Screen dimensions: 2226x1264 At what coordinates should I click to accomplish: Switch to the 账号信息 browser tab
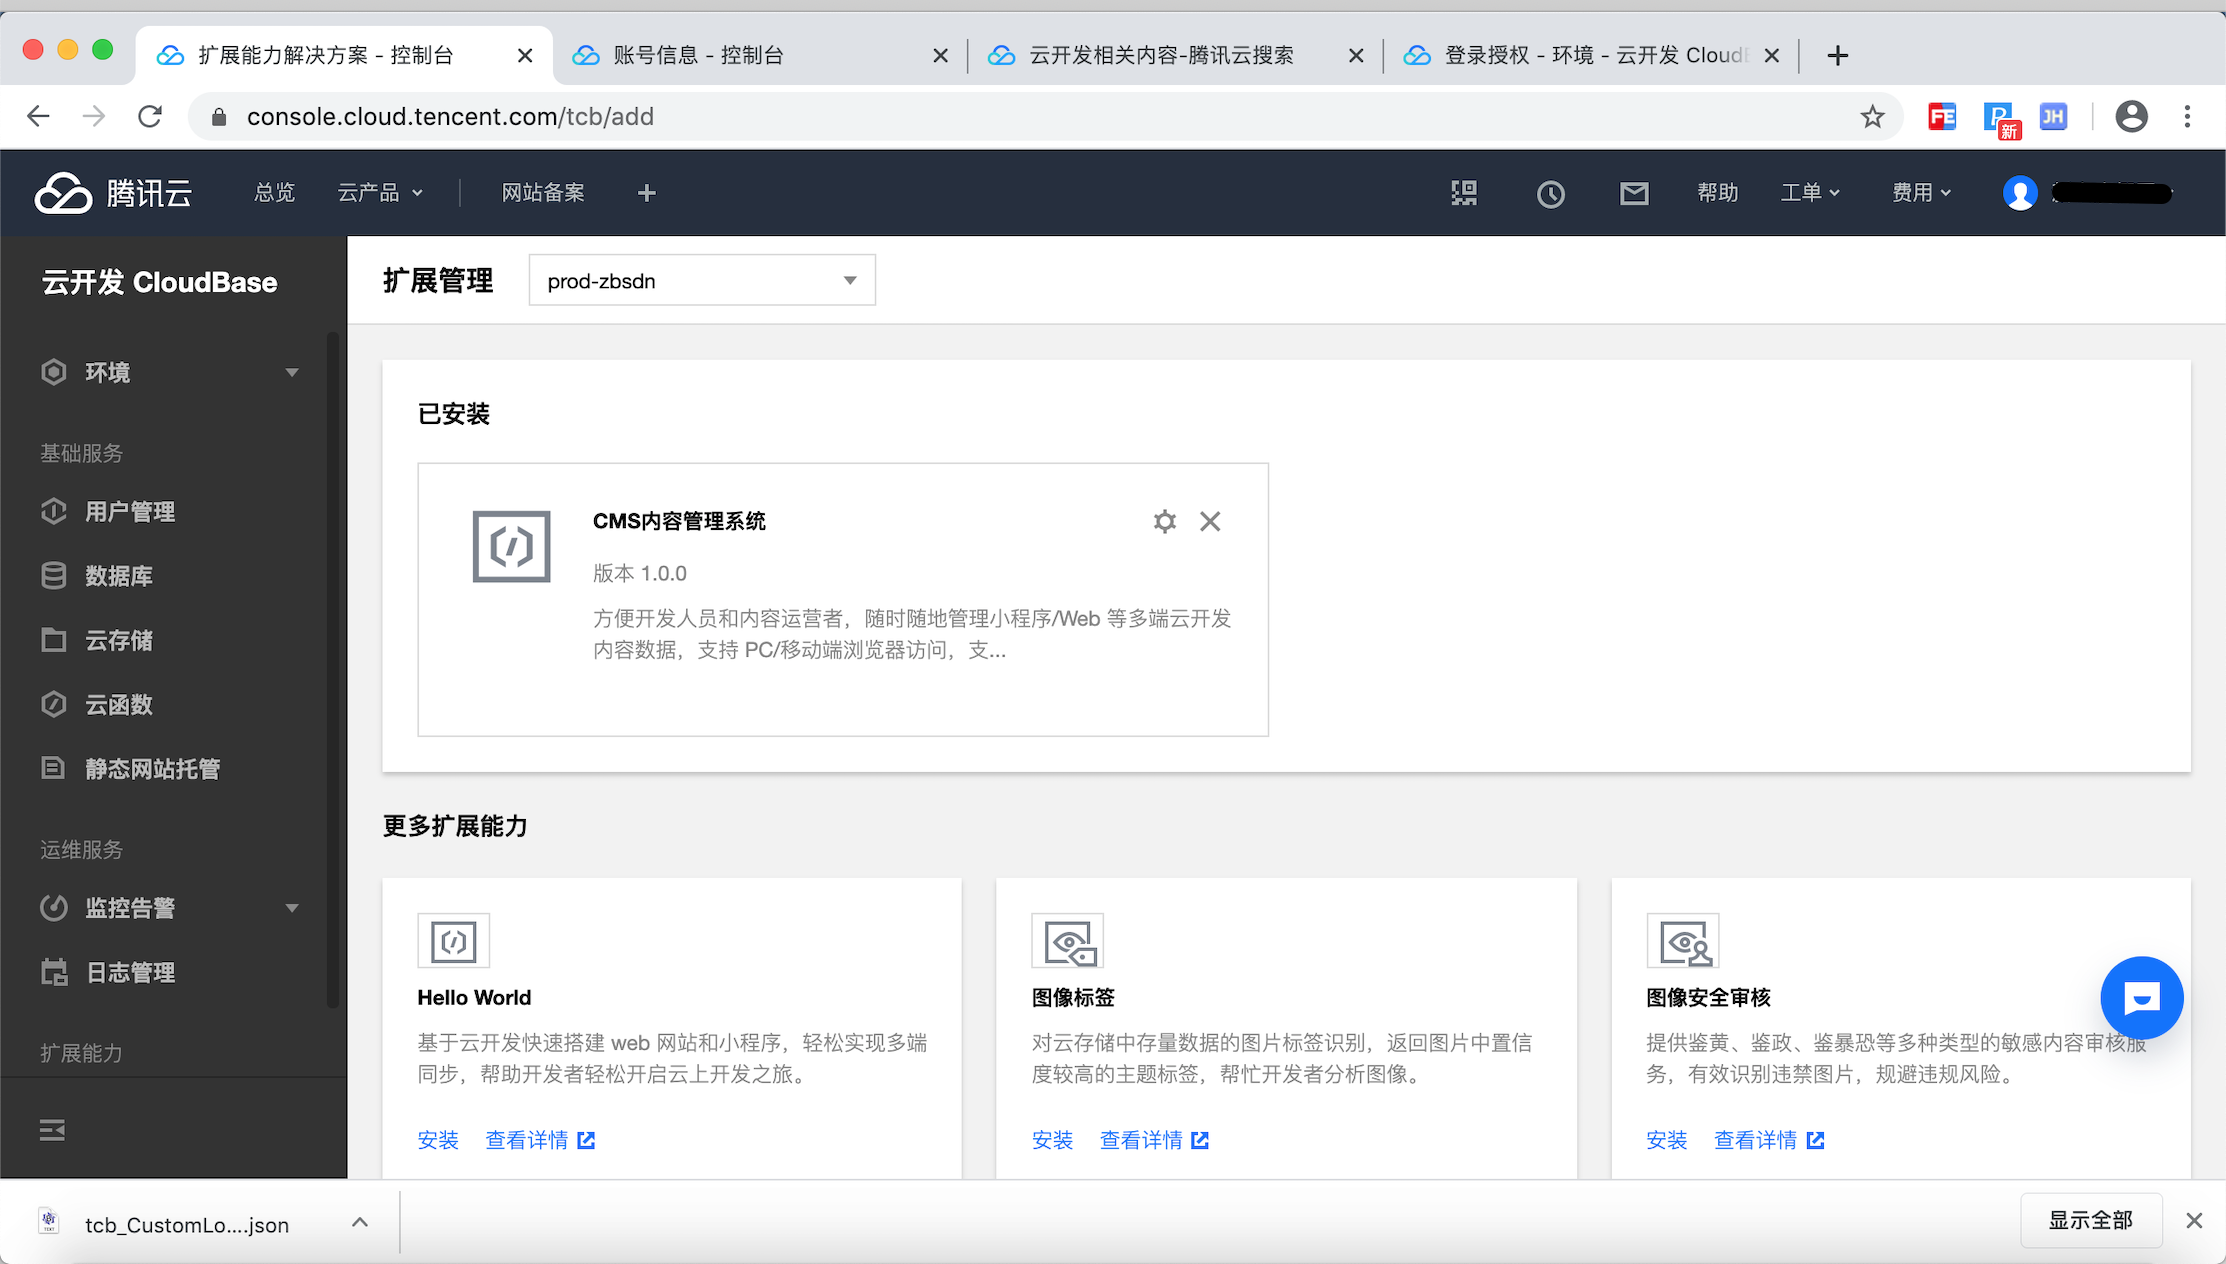click(x=698, y=56)
